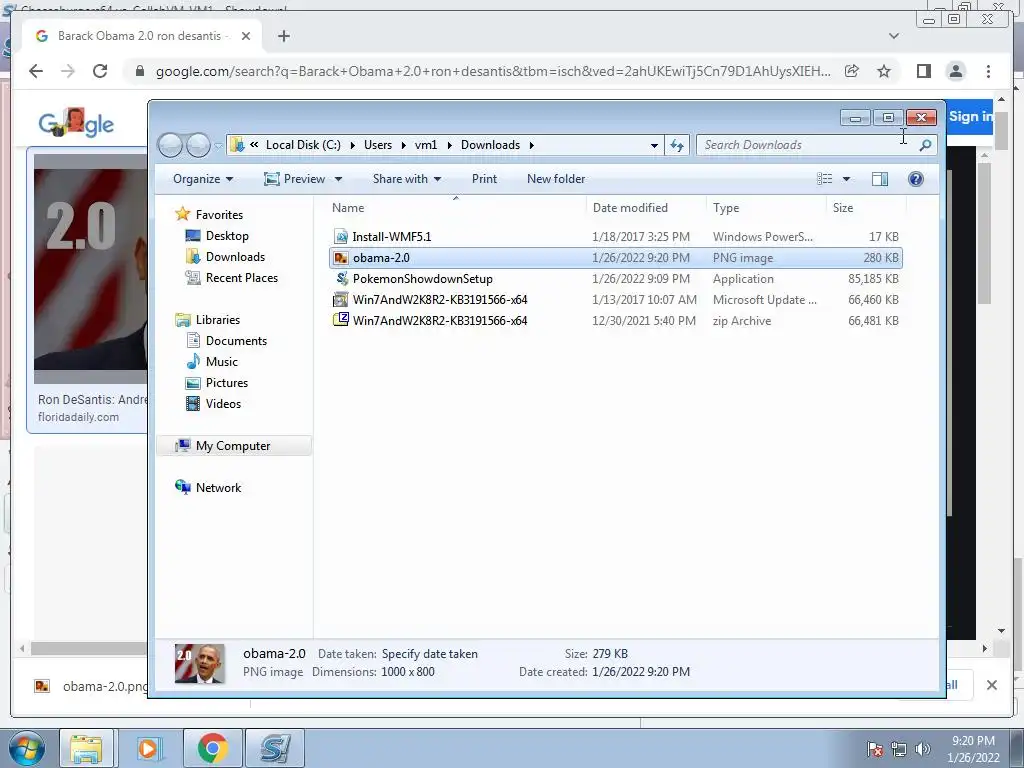The image size is (1024, 768).
Task: Open the Share with dropdown
Action: (x=407, y=179)
